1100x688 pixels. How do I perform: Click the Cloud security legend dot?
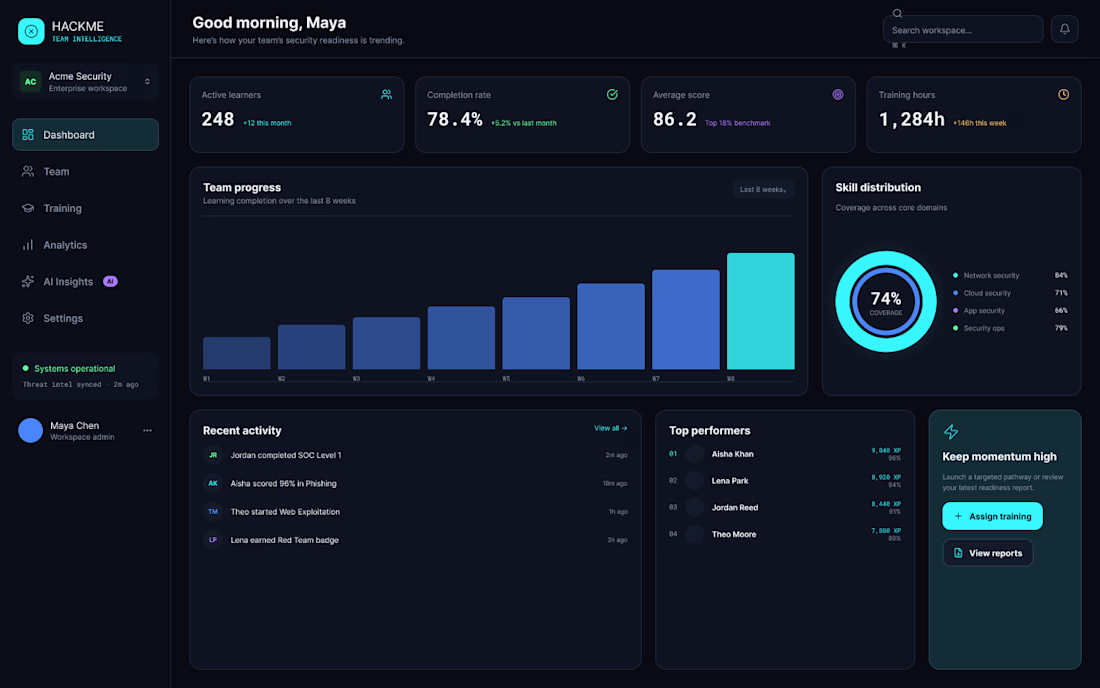(x=955, y=293)
